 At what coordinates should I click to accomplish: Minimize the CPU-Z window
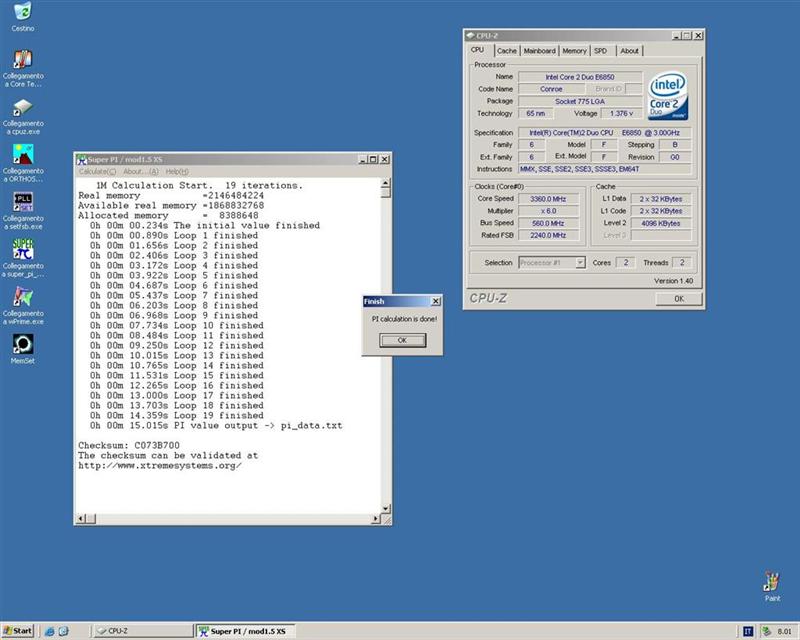(677, 36)
